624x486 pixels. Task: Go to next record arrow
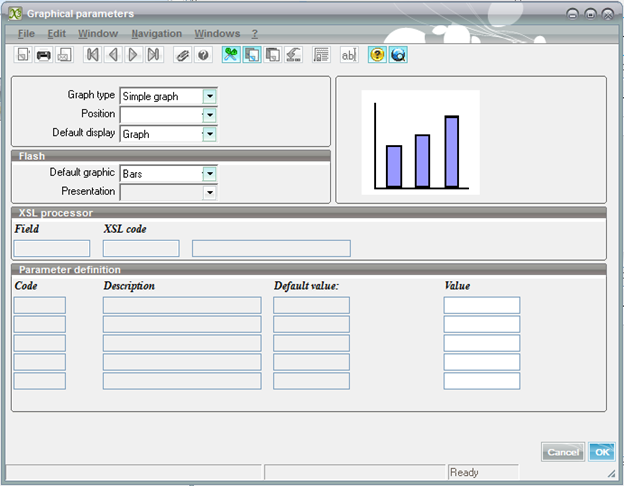click(x=133, y=55)
